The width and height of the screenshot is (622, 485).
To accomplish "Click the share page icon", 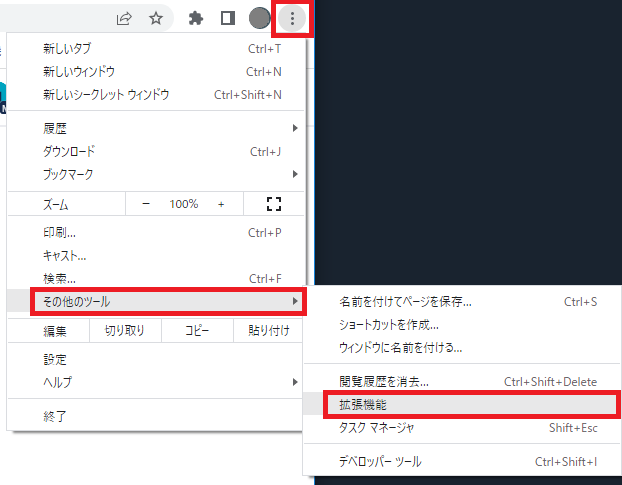I will pyautogui.click(x=124, y=18).
